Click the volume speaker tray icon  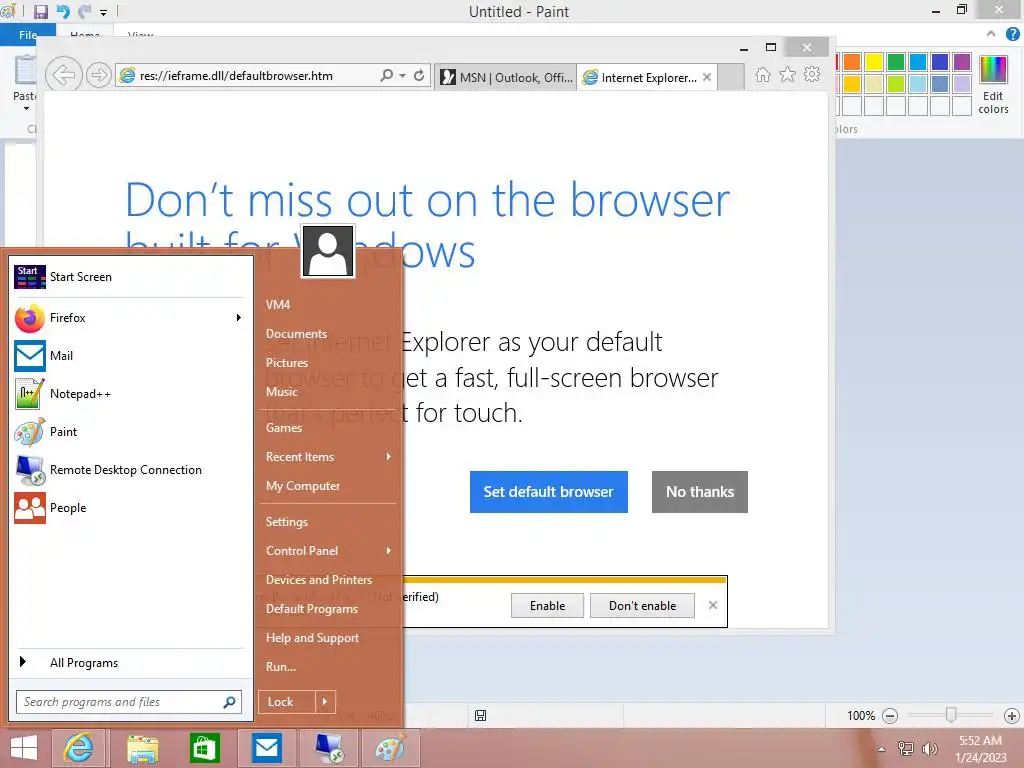coord(929,748)
